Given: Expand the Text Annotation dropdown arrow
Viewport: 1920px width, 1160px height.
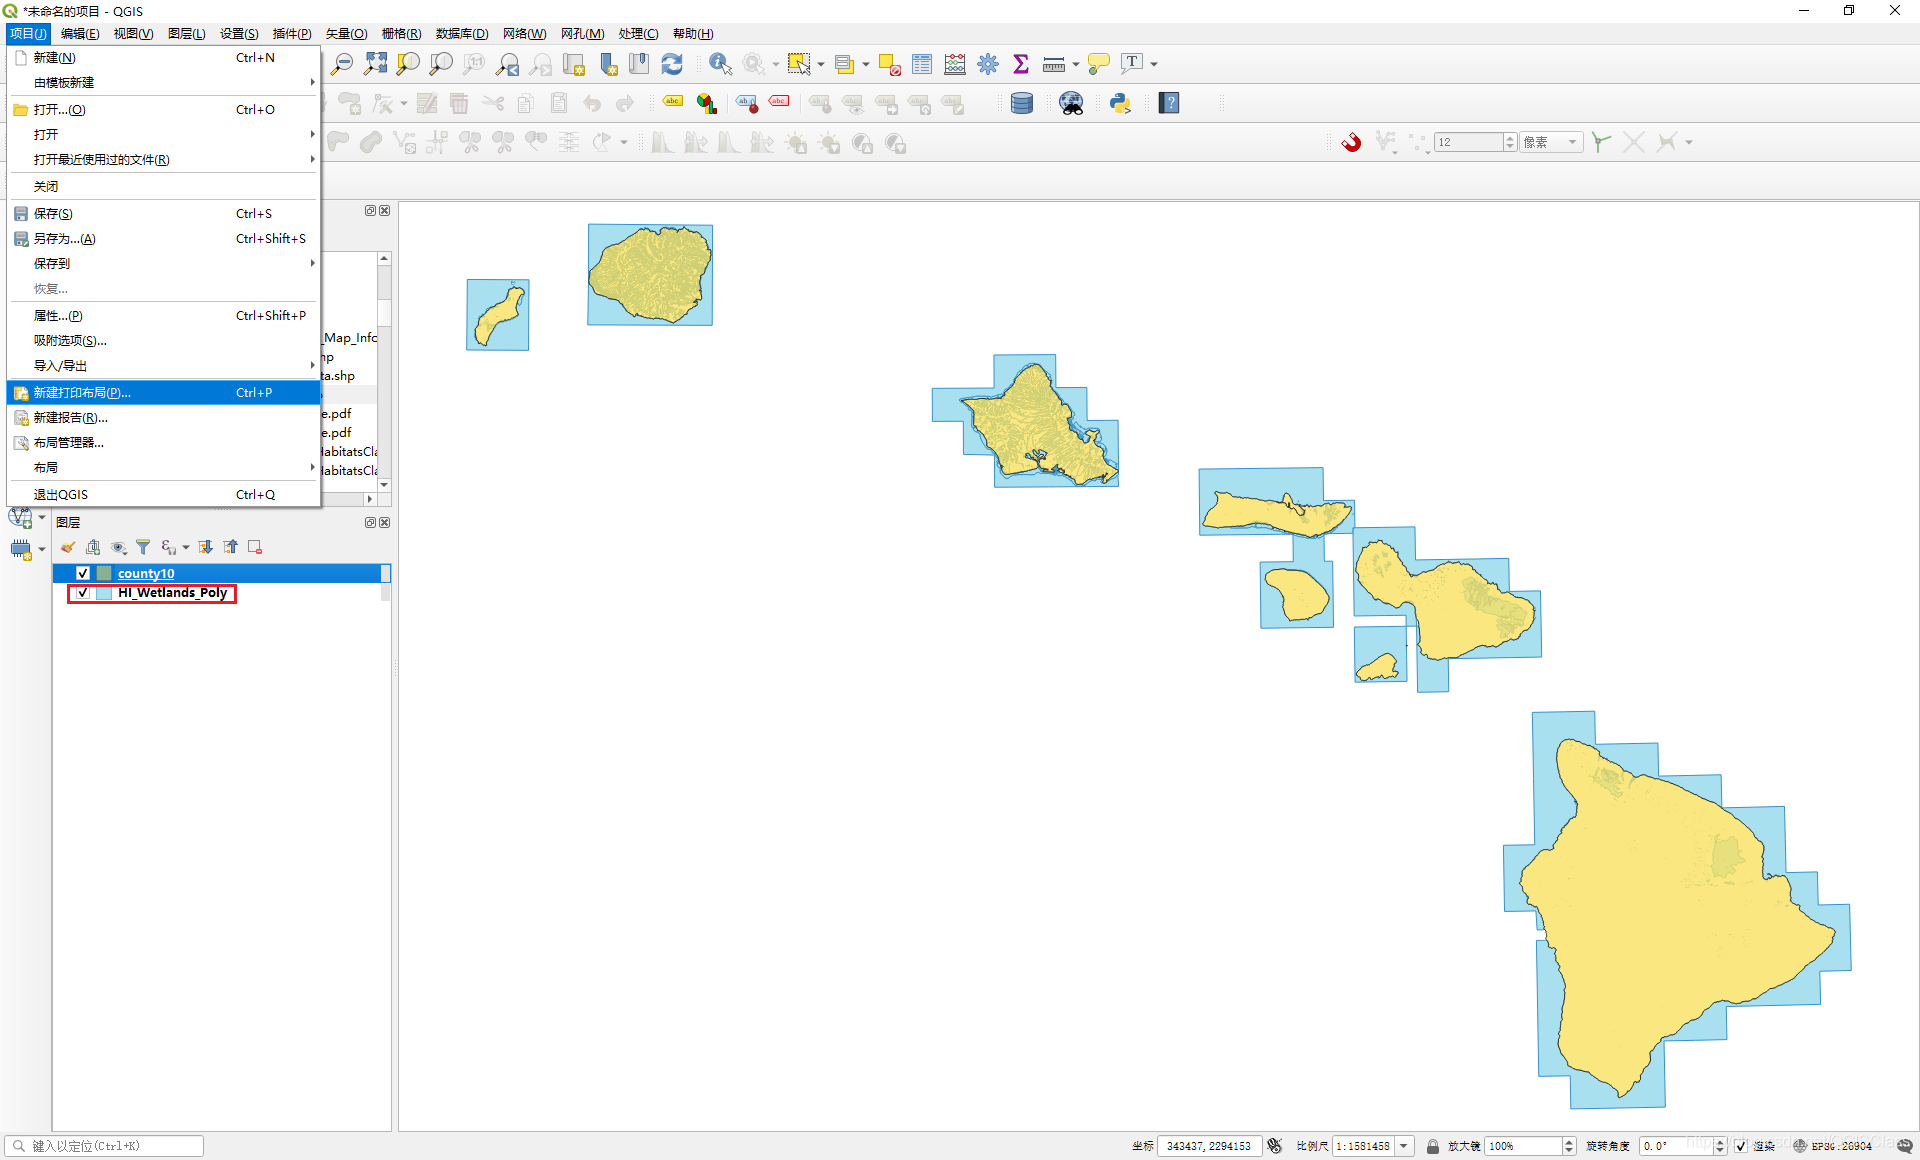Looking at the screenshot, I should pos(1154,64).
